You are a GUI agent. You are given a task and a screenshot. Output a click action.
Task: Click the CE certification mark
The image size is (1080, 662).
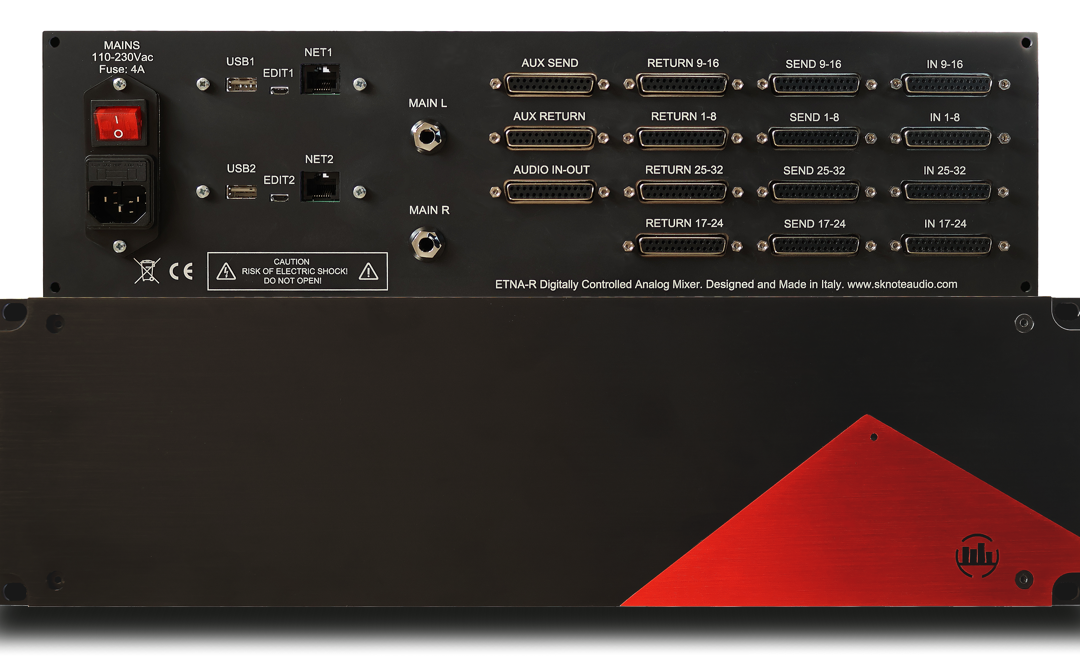coord(181,271)
